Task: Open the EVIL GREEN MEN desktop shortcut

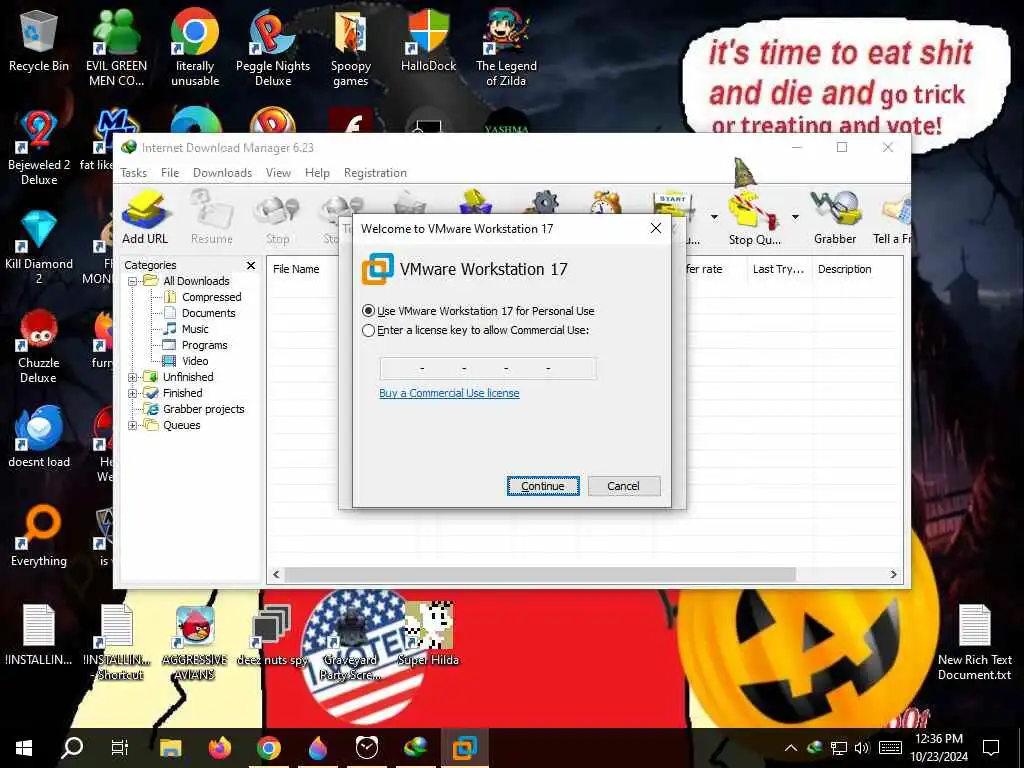Action: (x=116, y=47)
